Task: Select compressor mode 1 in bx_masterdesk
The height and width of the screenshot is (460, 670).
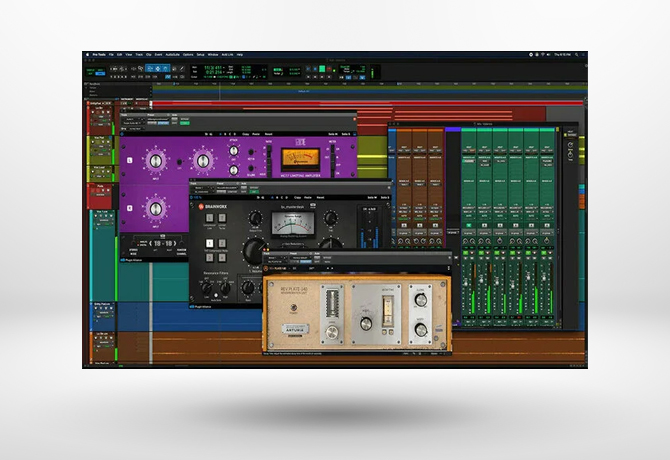Action: 209,243
